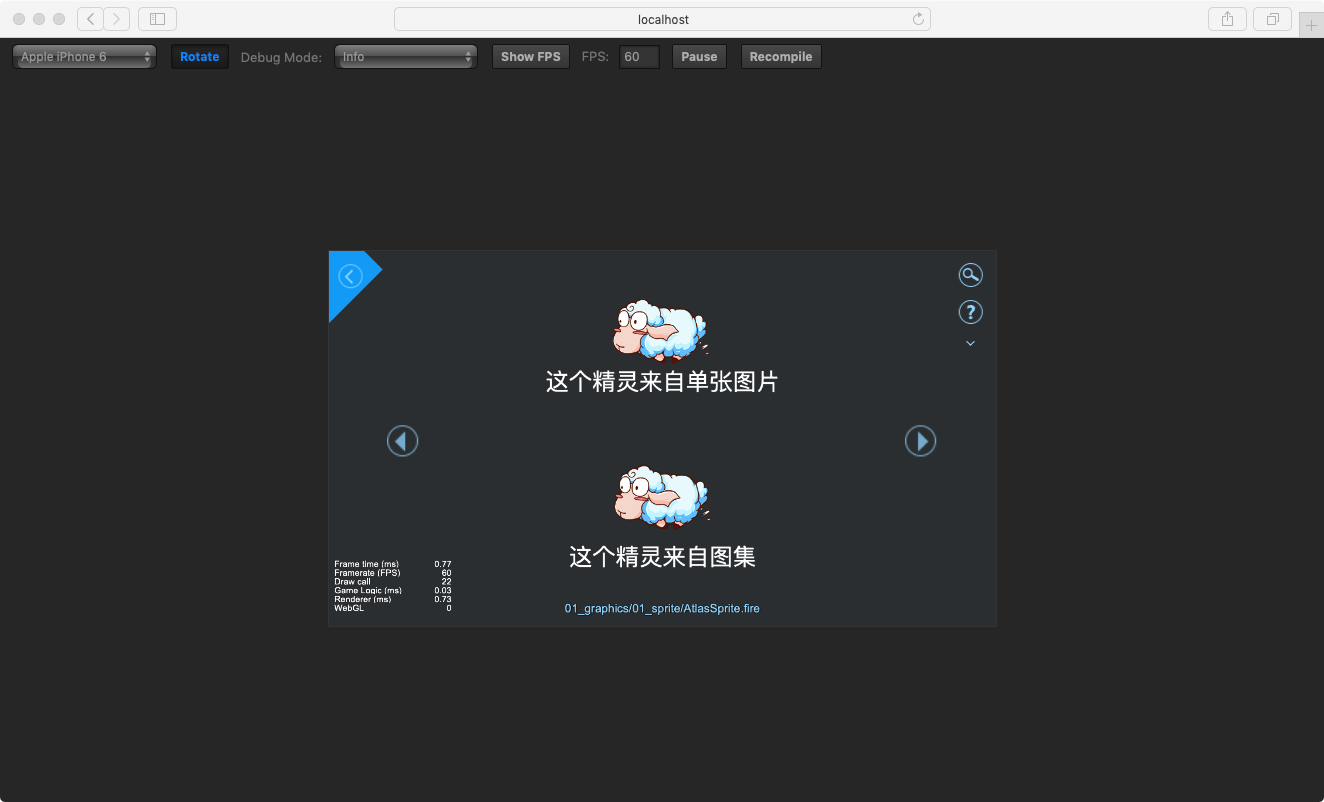Open the Debug Mode Info dropdown
The image size is (1324, 802).
click(x=405, y=57)
